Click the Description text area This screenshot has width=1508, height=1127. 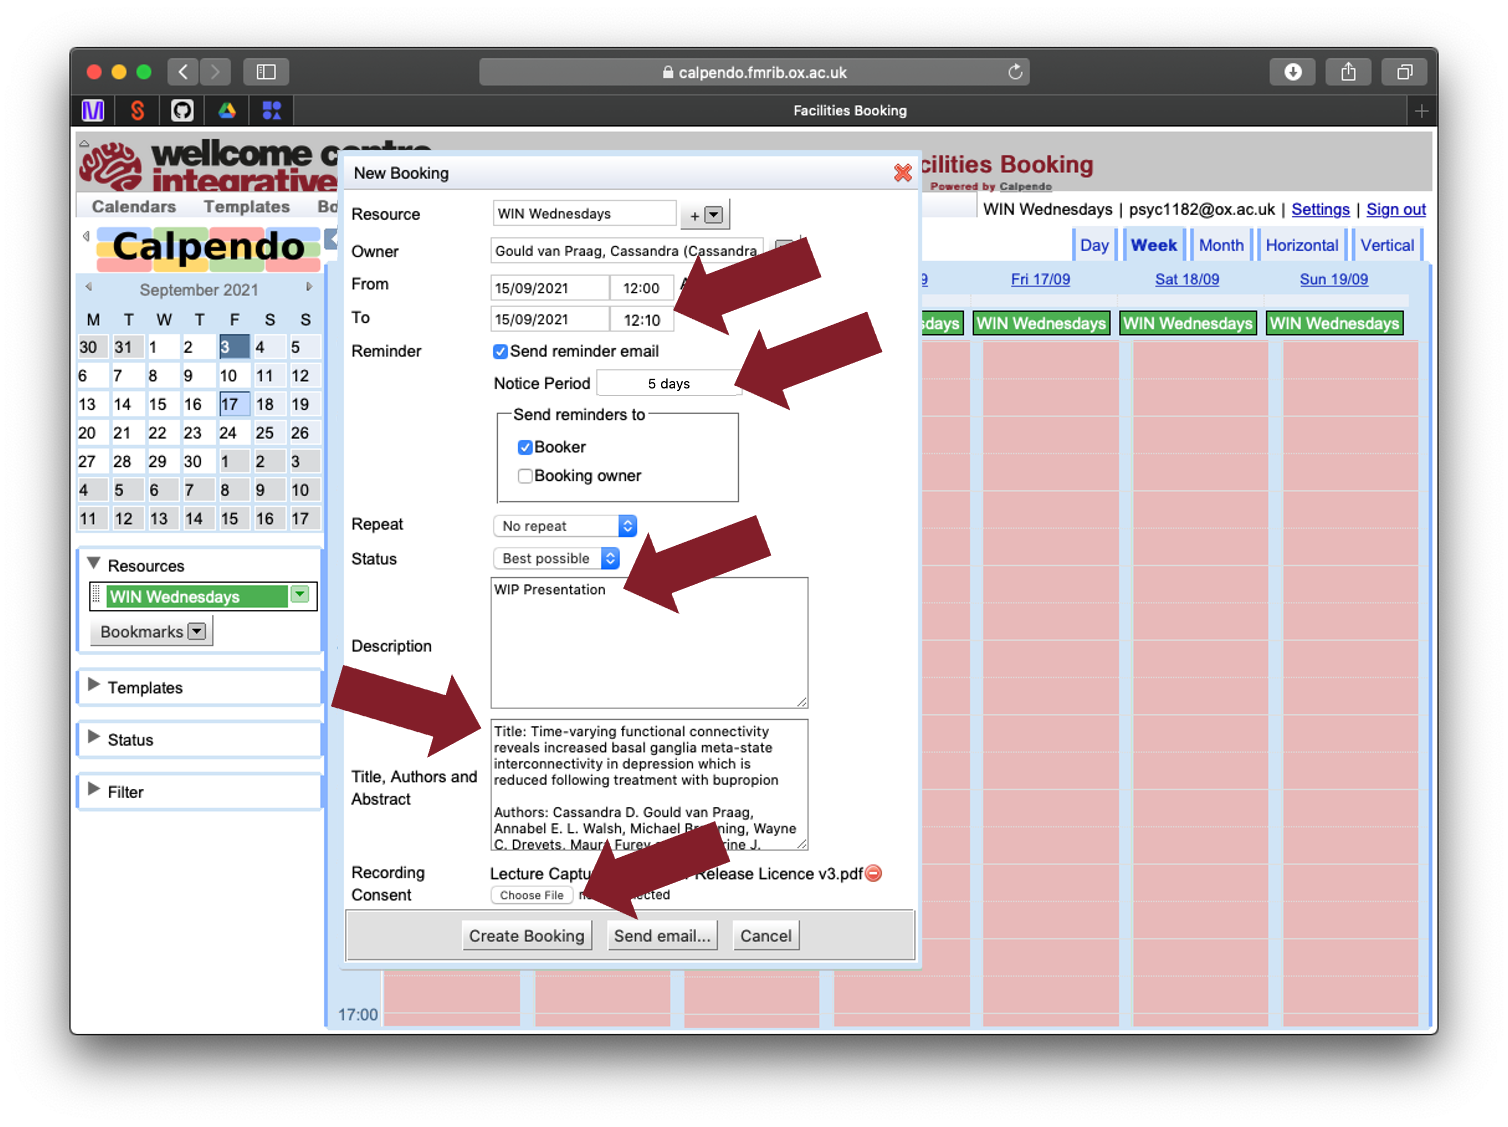[x=649, y=643]
